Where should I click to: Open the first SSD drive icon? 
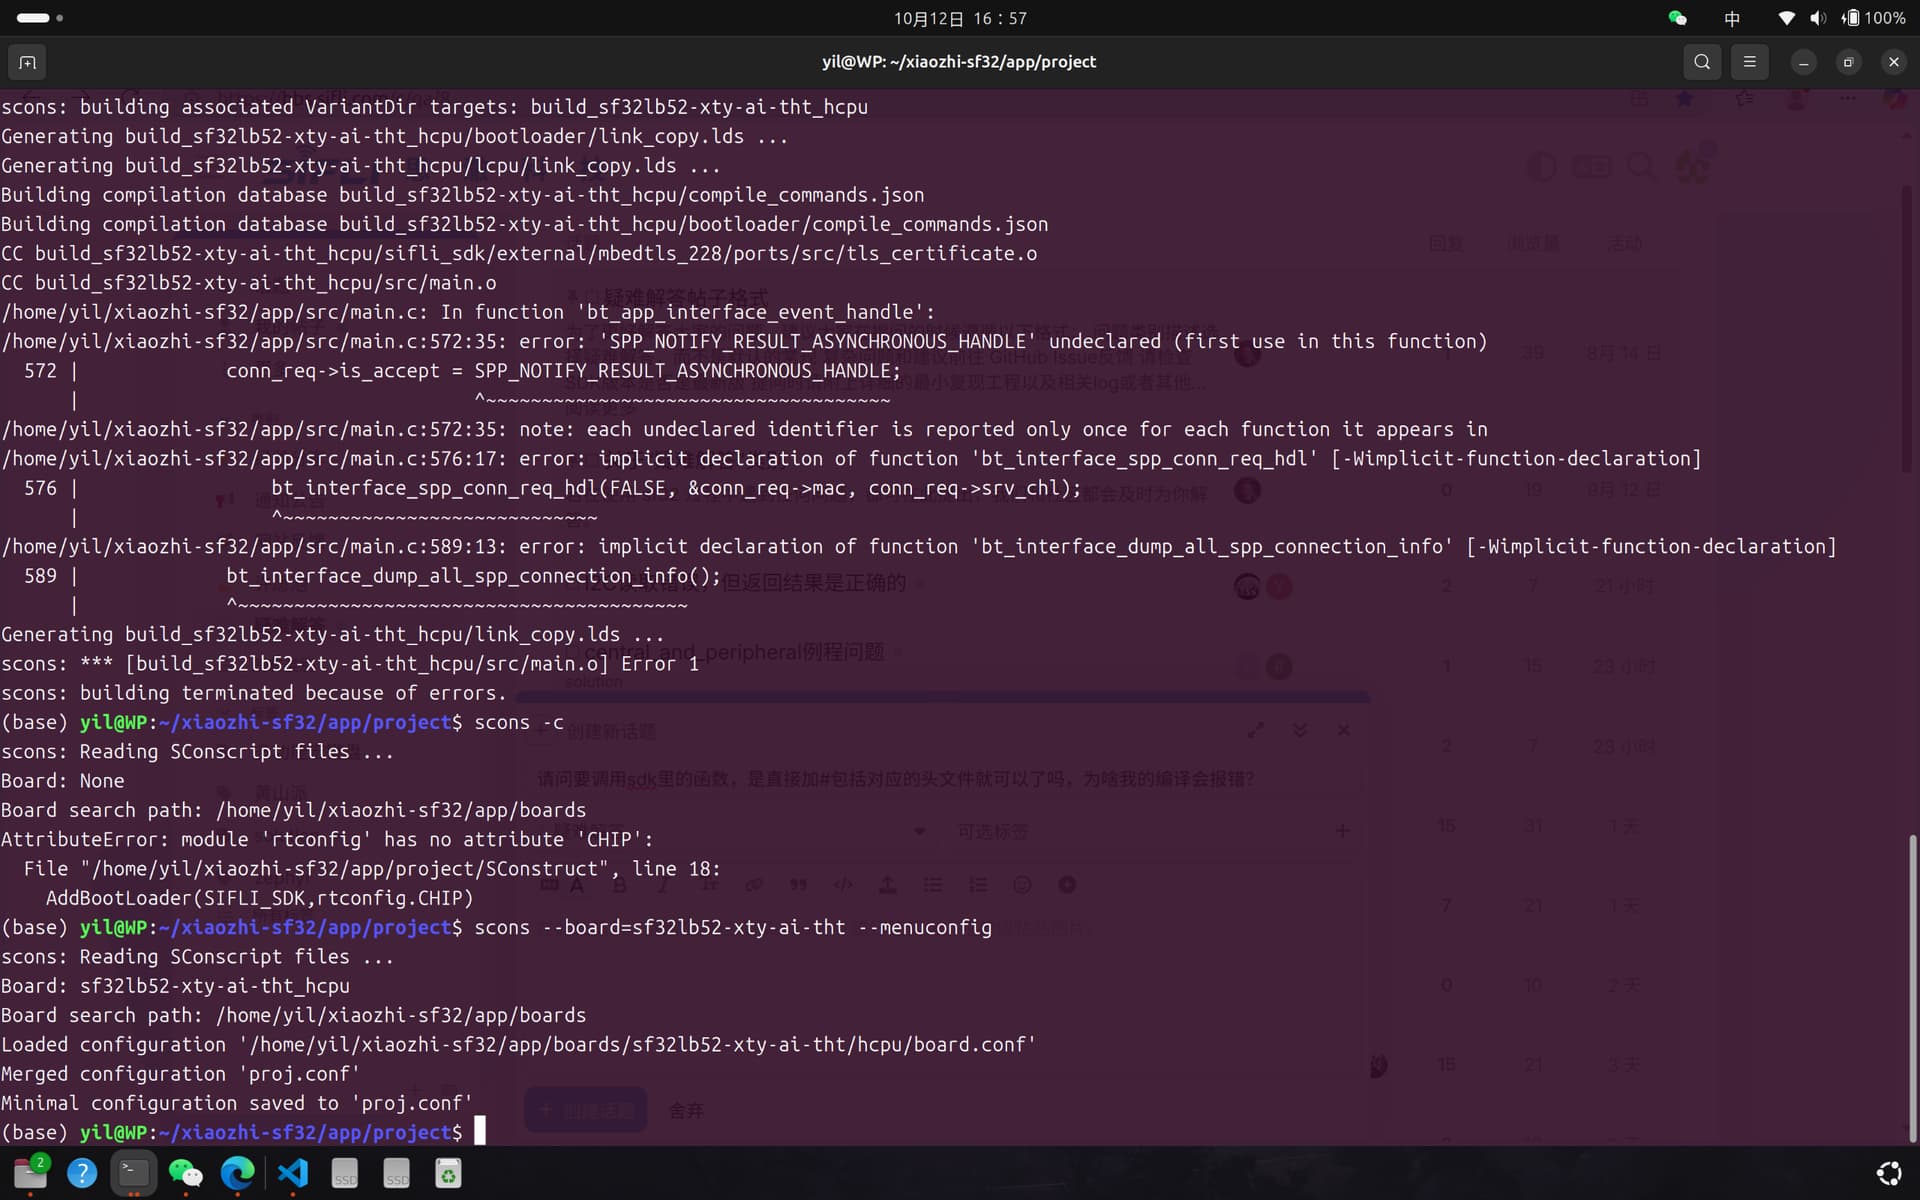[x=345, y=1173]
